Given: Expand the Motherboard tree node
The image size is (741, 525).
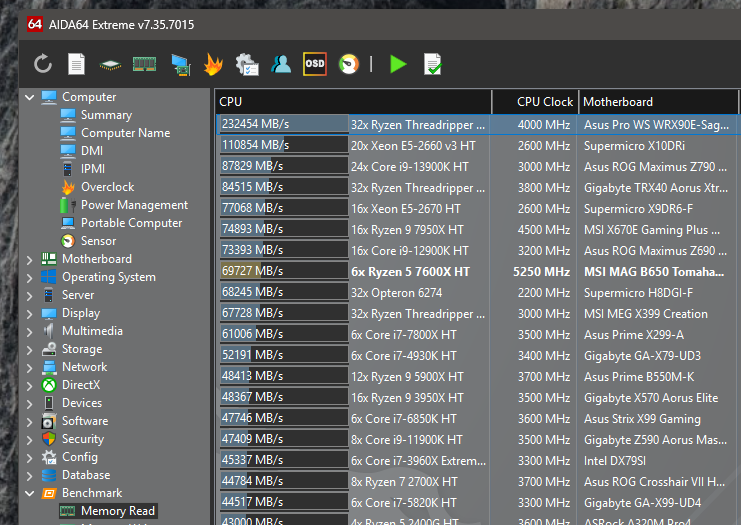Looking at the screenshot, I should click(30, 259).
